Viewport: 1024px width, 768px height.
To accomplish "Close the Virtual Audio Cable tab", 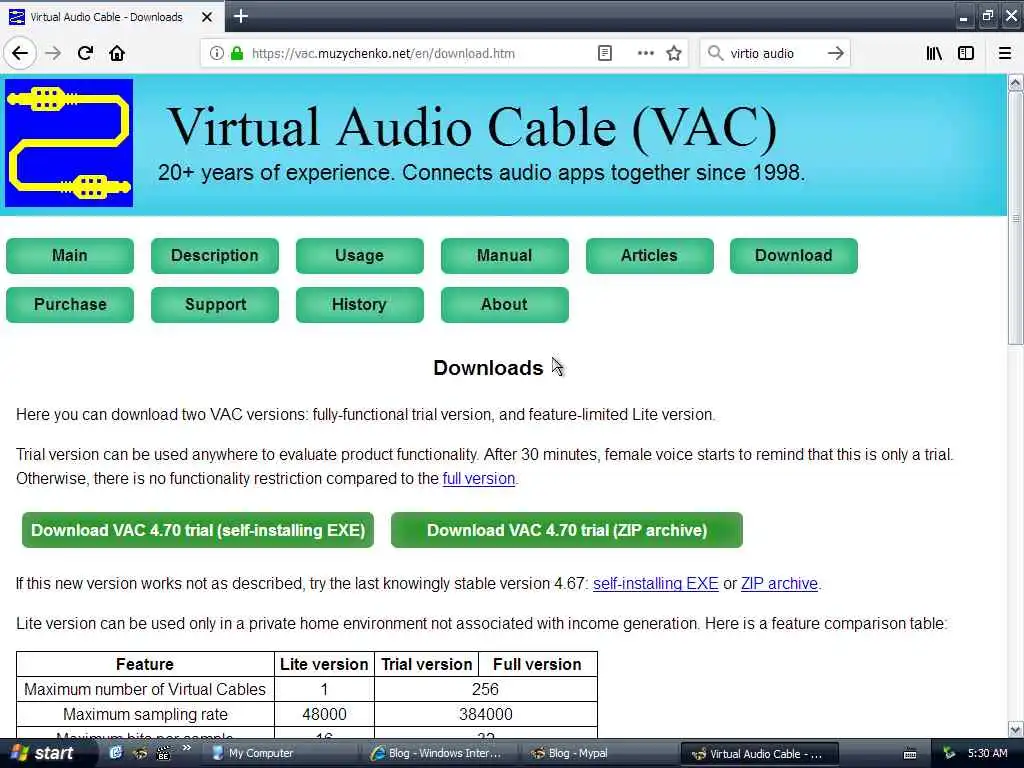I will (207, 17).
